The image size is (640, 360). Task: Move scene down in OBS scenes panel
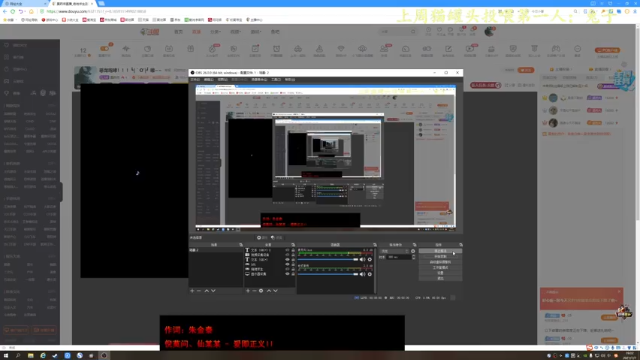[213, 291]
